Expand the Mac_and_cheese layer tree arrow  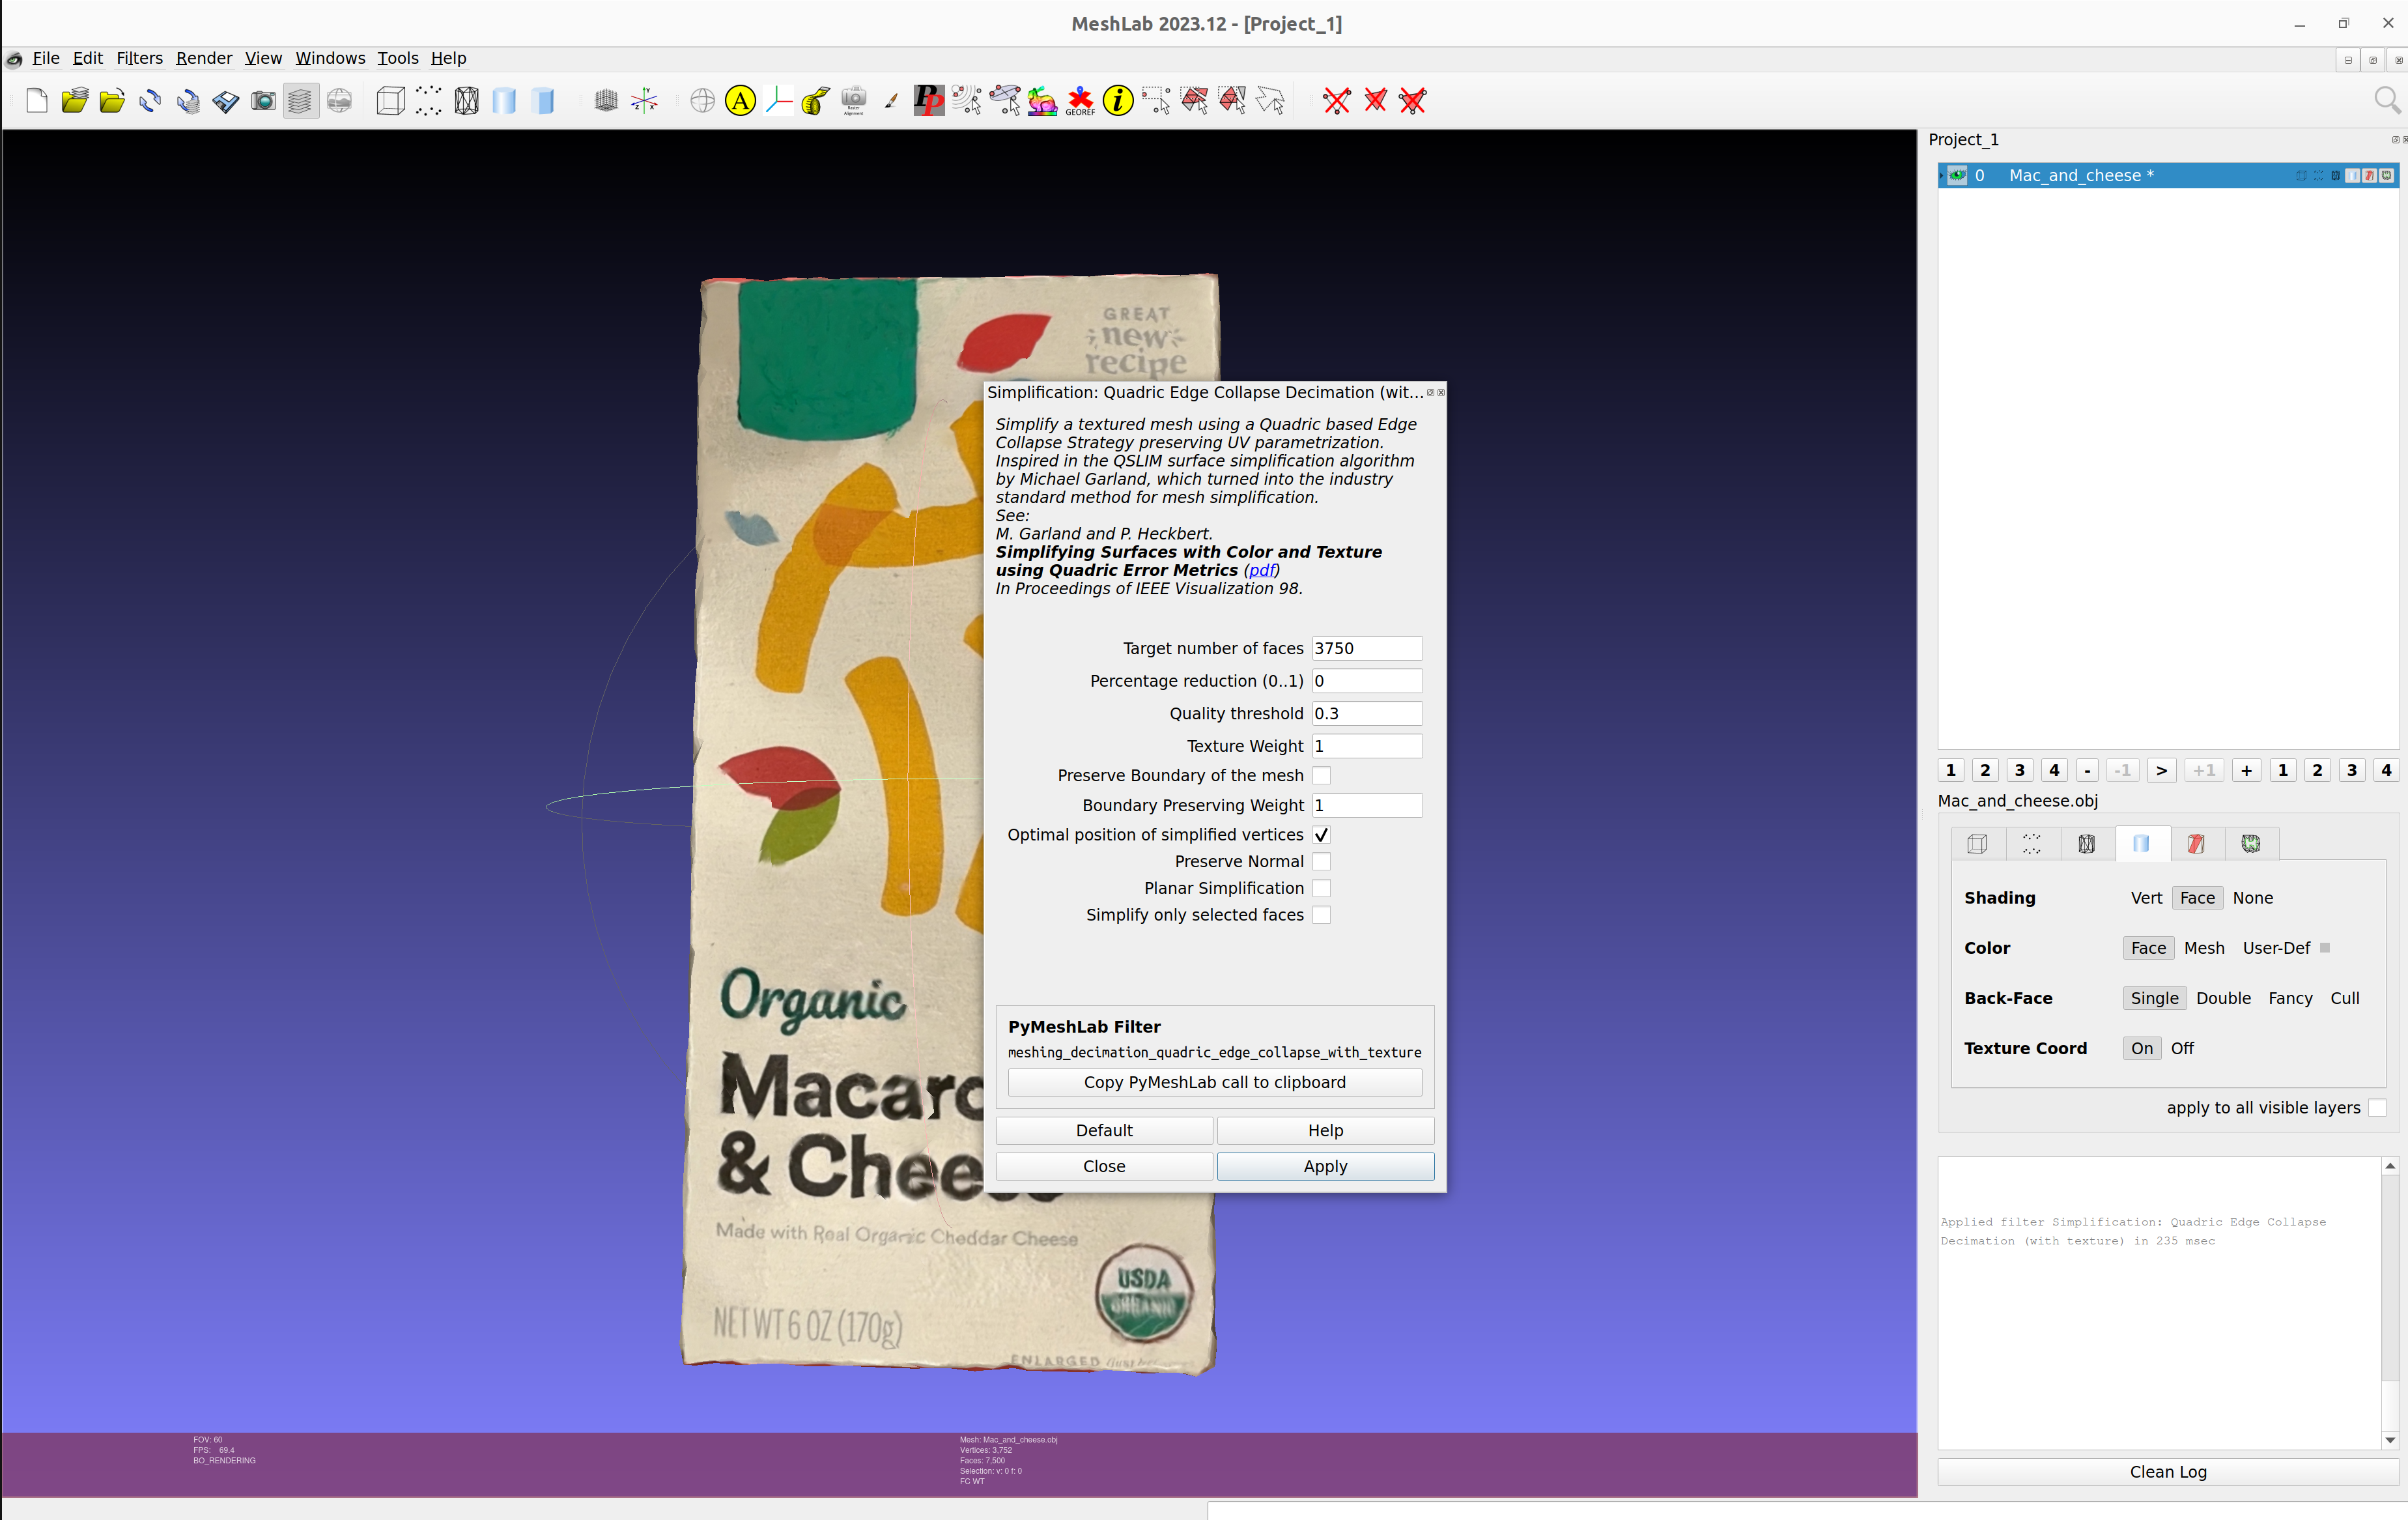click(x=1941, y=175)
